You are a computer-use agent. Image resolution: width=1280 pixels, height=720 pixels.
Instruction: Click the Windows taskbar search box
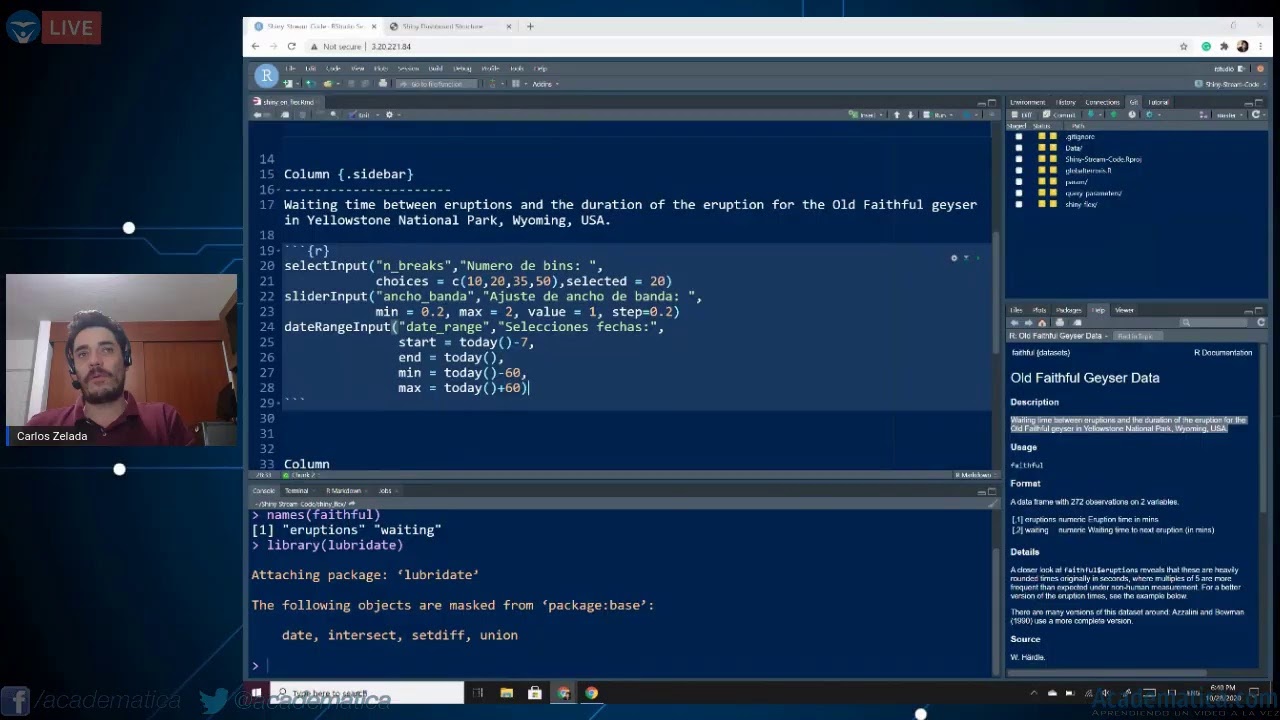click(x=366, y=693)
